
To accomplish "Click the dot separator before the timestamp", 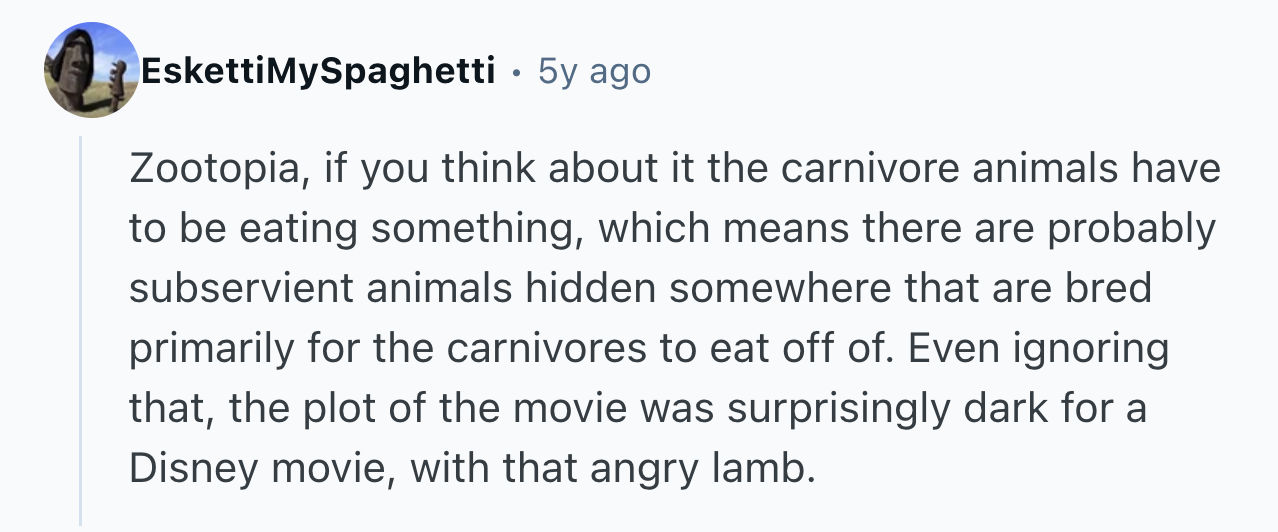I will tap(514, 73).
